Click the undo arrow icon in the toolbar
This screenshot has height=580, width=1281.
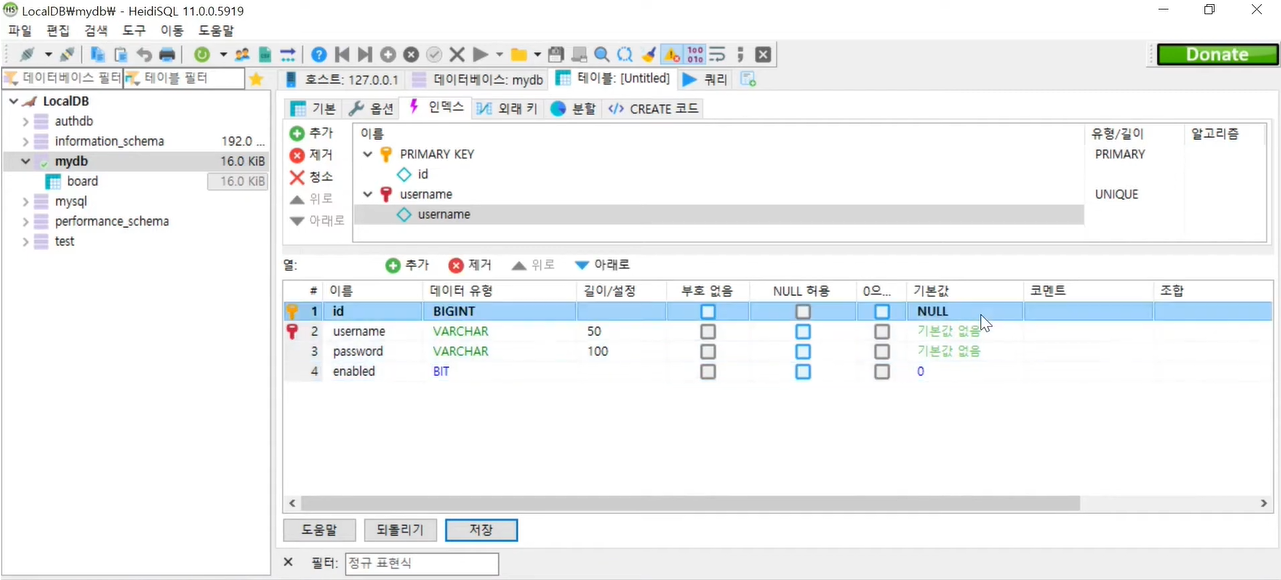[x=144, y=54]
